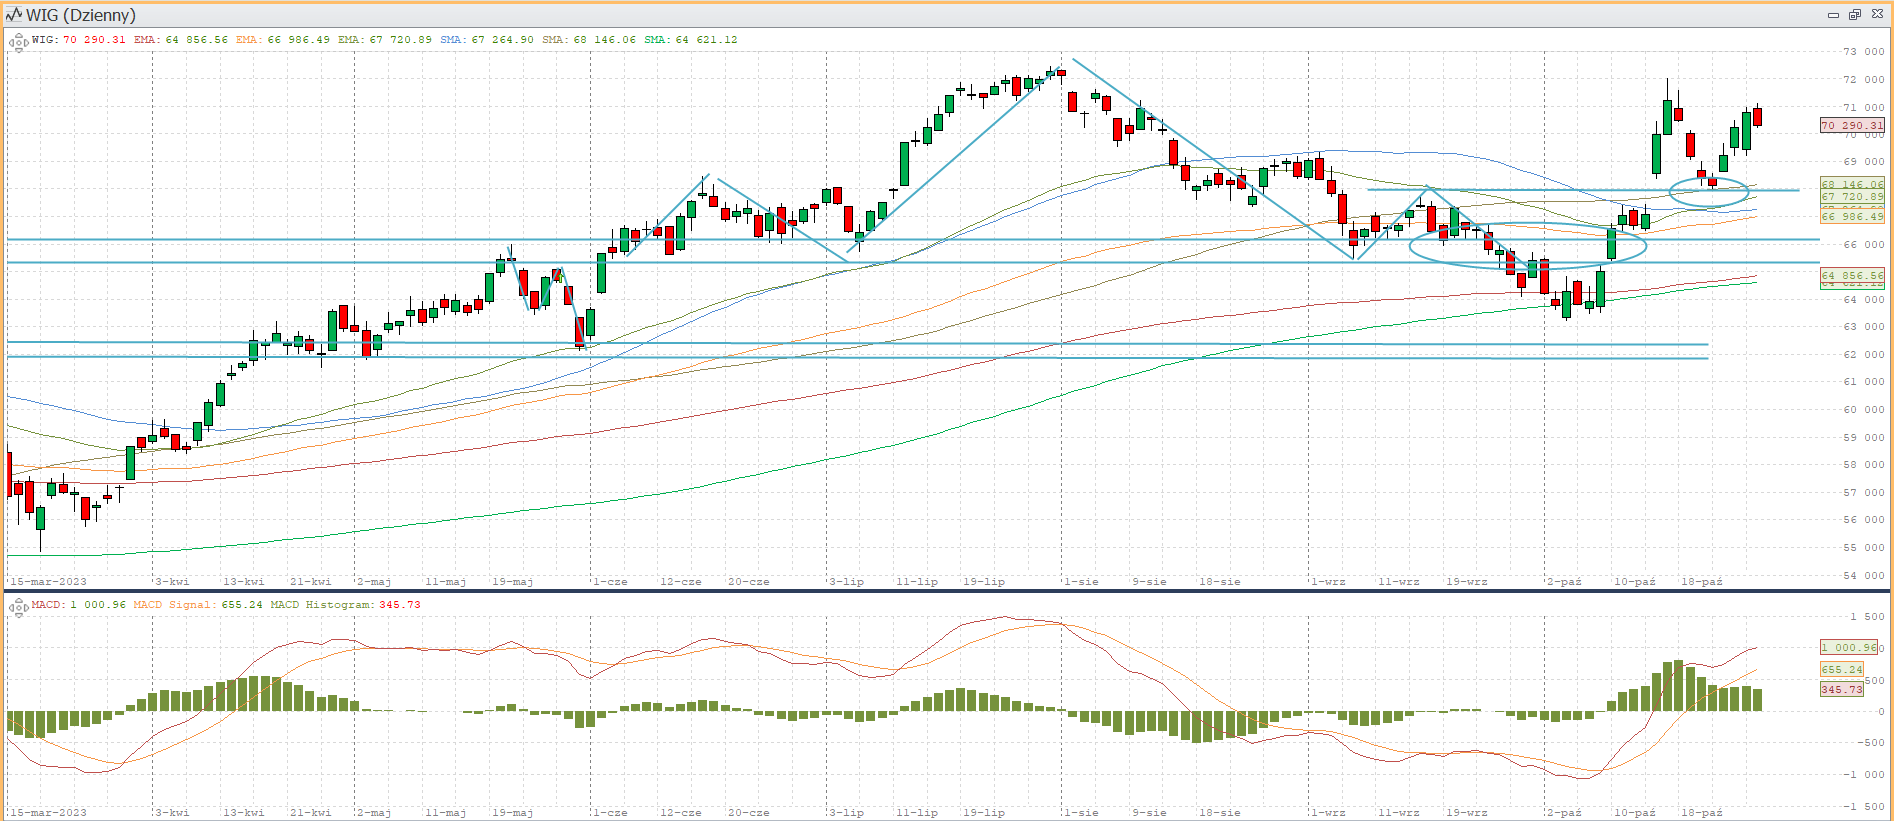The image size is (1894, 821).
Task: Click the divider between price and MACD panes
Action: click(x=945, y=590)
